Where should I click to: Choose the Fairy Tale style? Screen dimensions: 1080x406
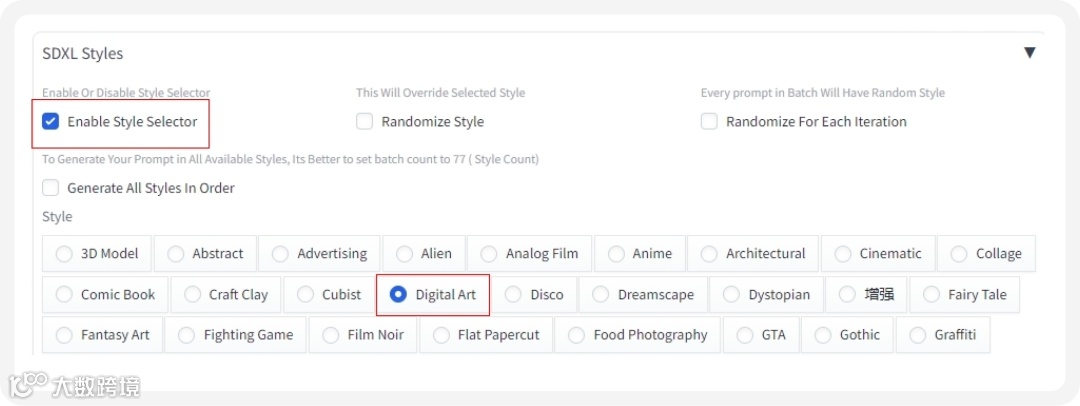click(932, 295)
